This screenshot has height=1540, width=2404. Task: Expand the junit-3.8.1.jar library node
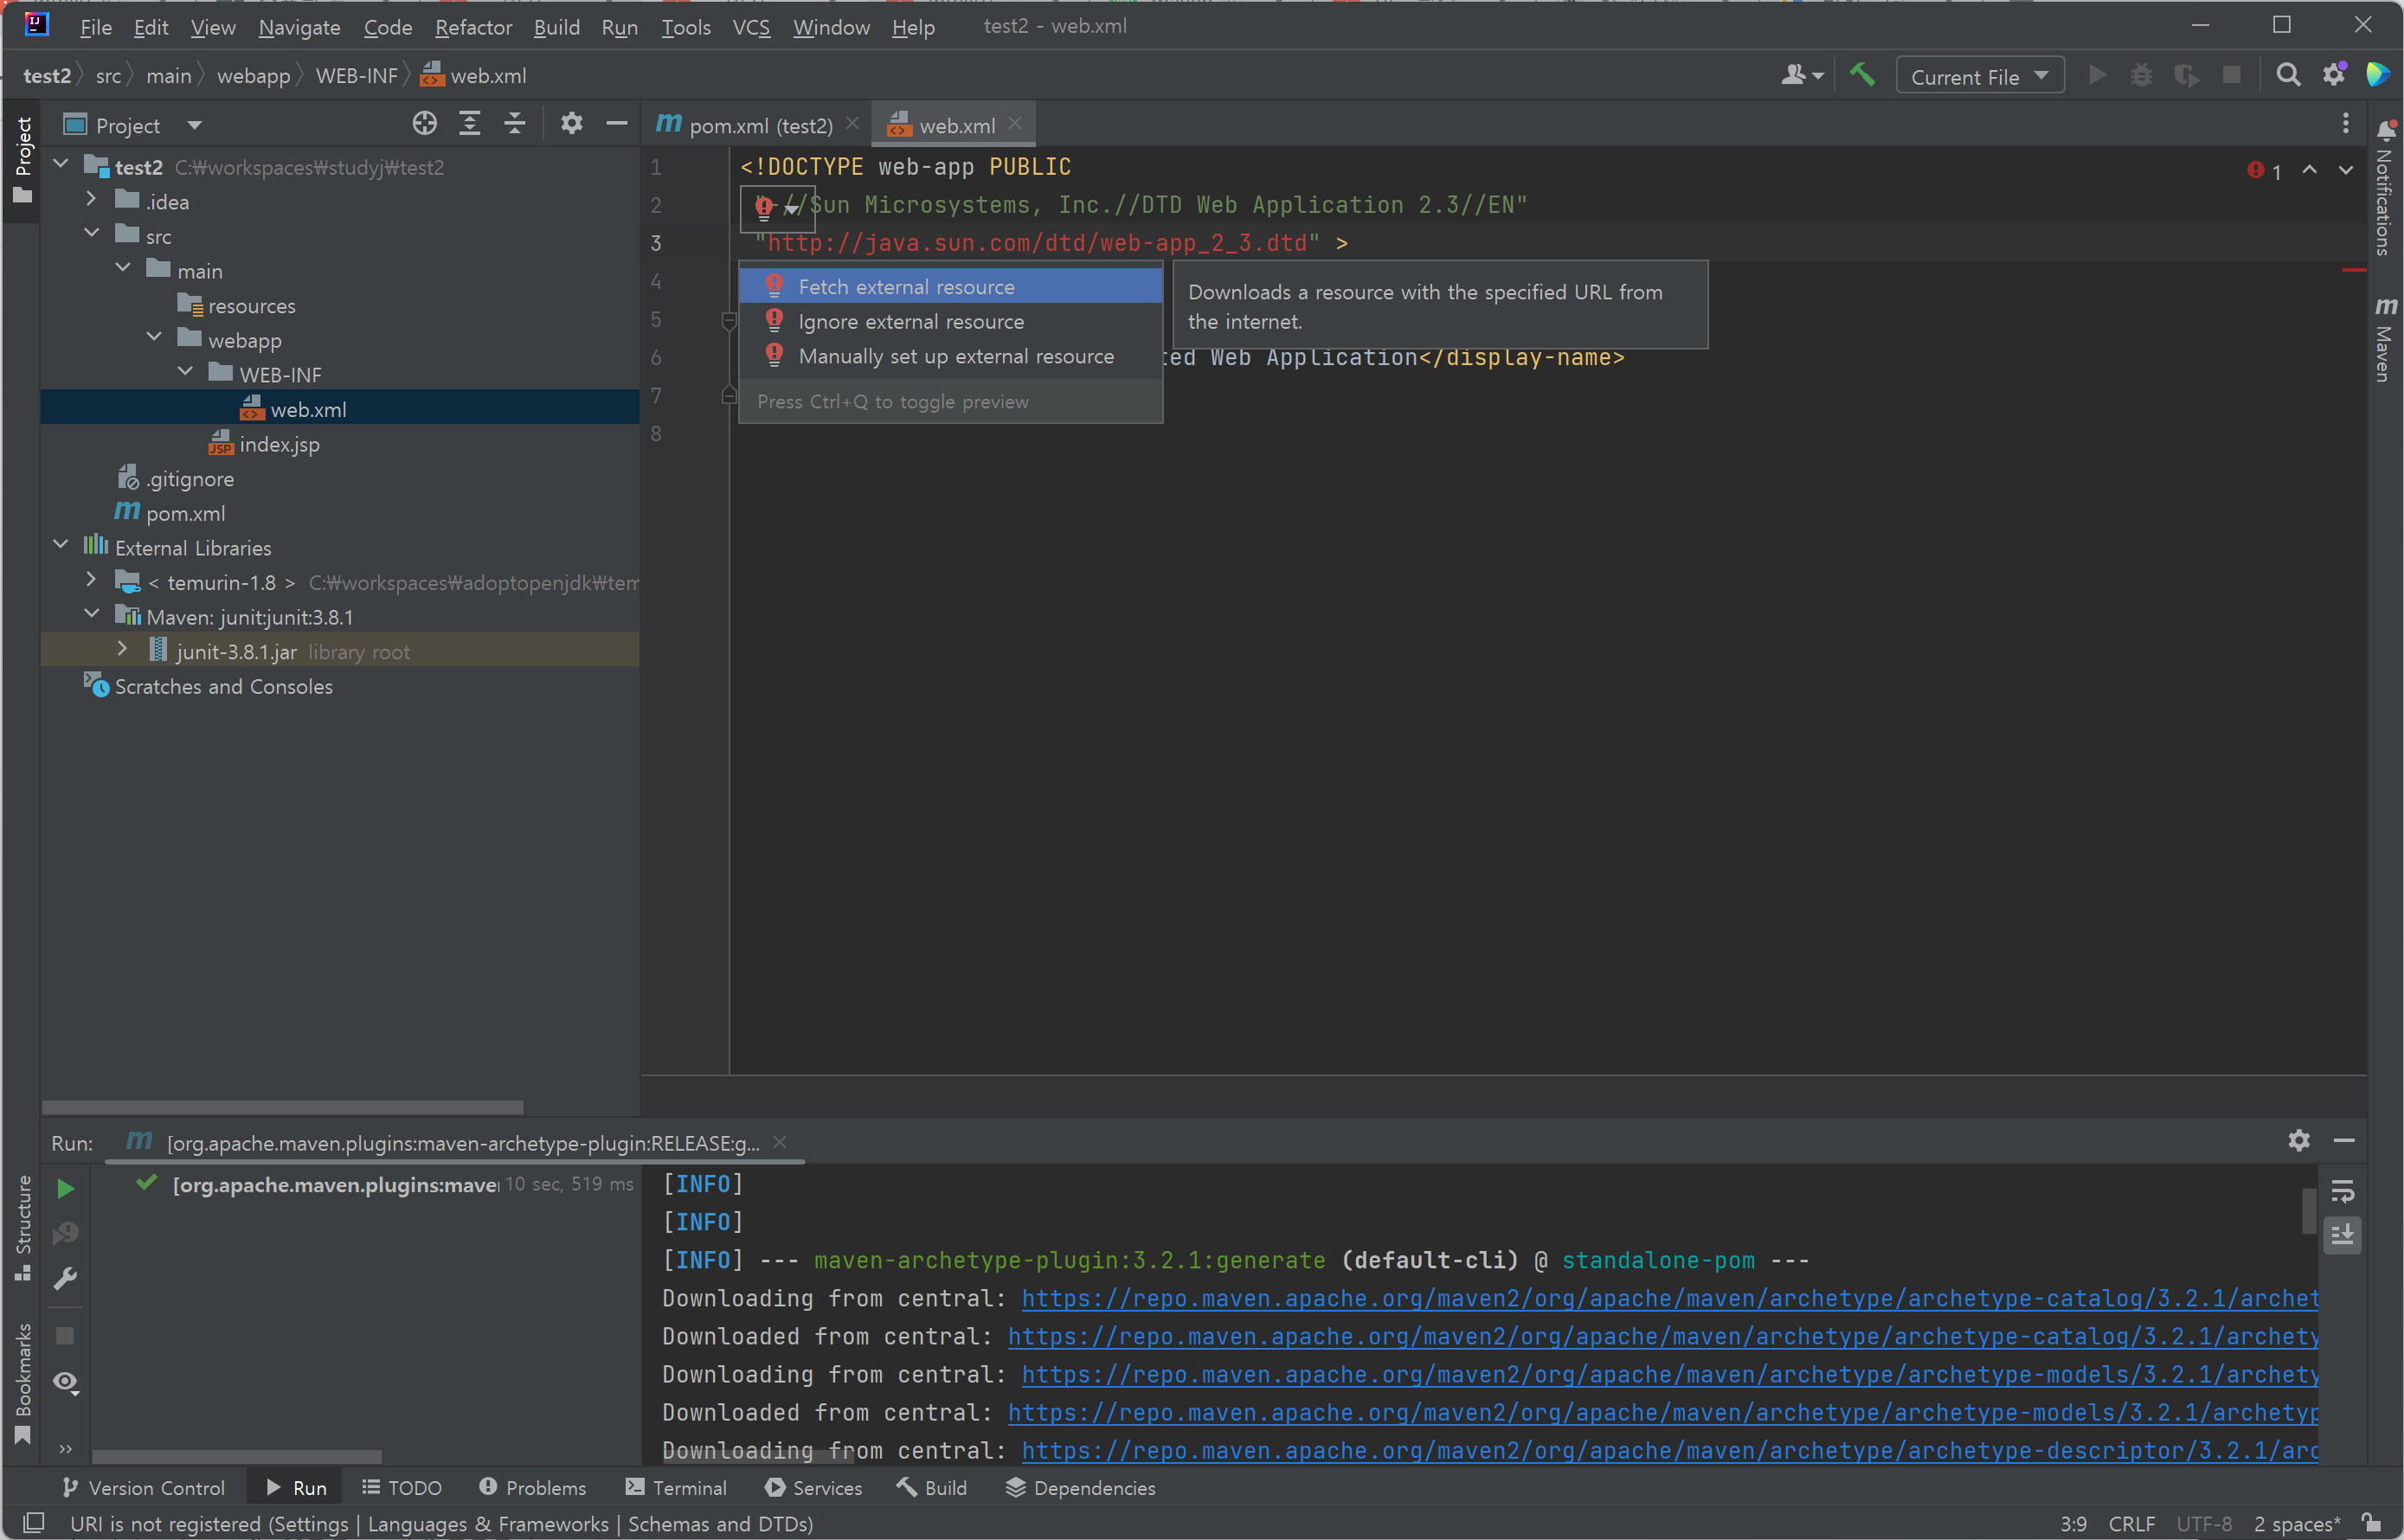(122, 650)
